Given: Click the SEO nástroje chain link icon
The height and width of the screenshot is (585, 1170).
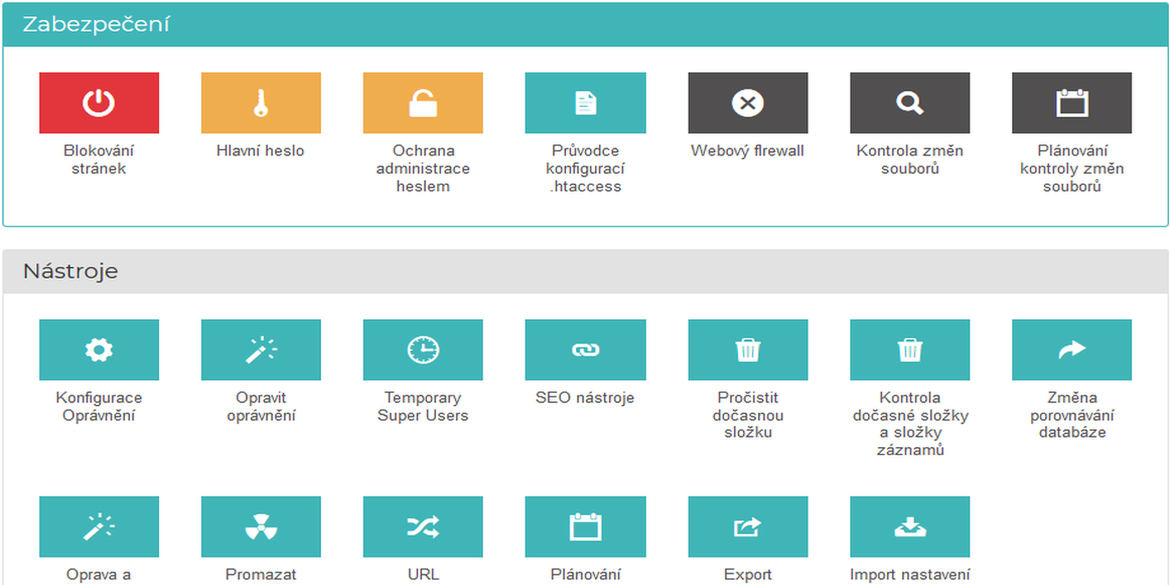Looking at the screenshot, I should (x=585, y=350).
